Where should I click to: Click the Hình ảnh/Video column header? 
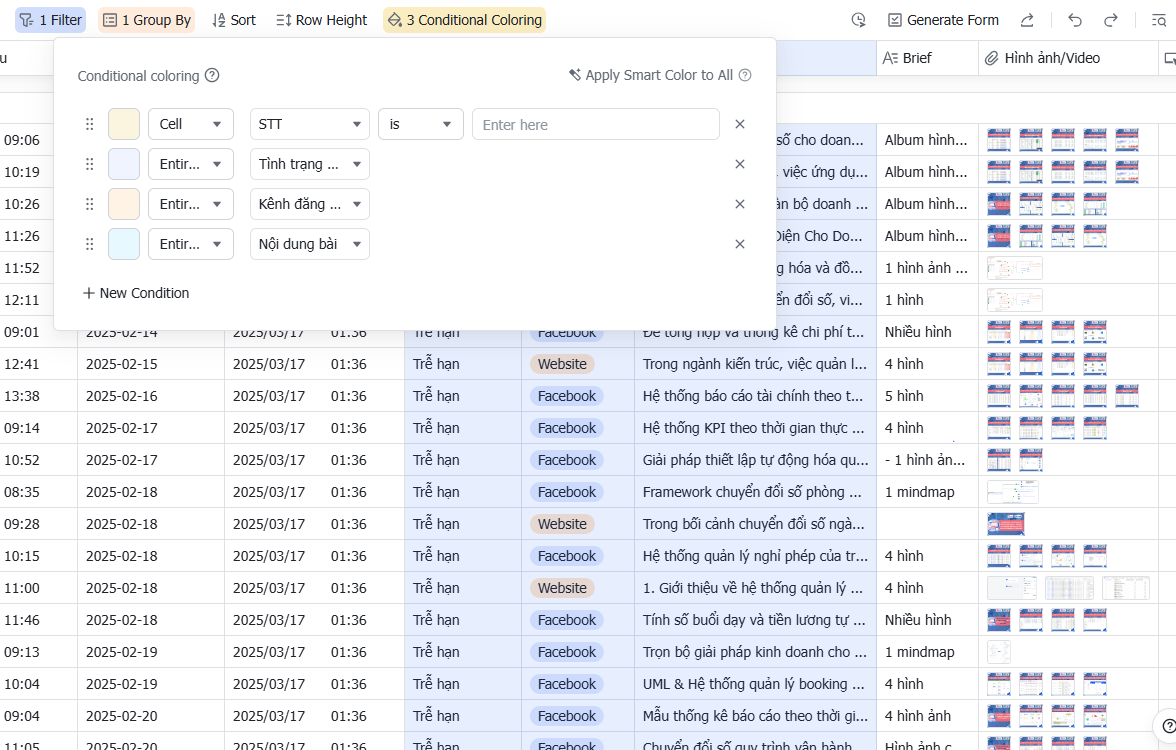(x=1068, y=58)
